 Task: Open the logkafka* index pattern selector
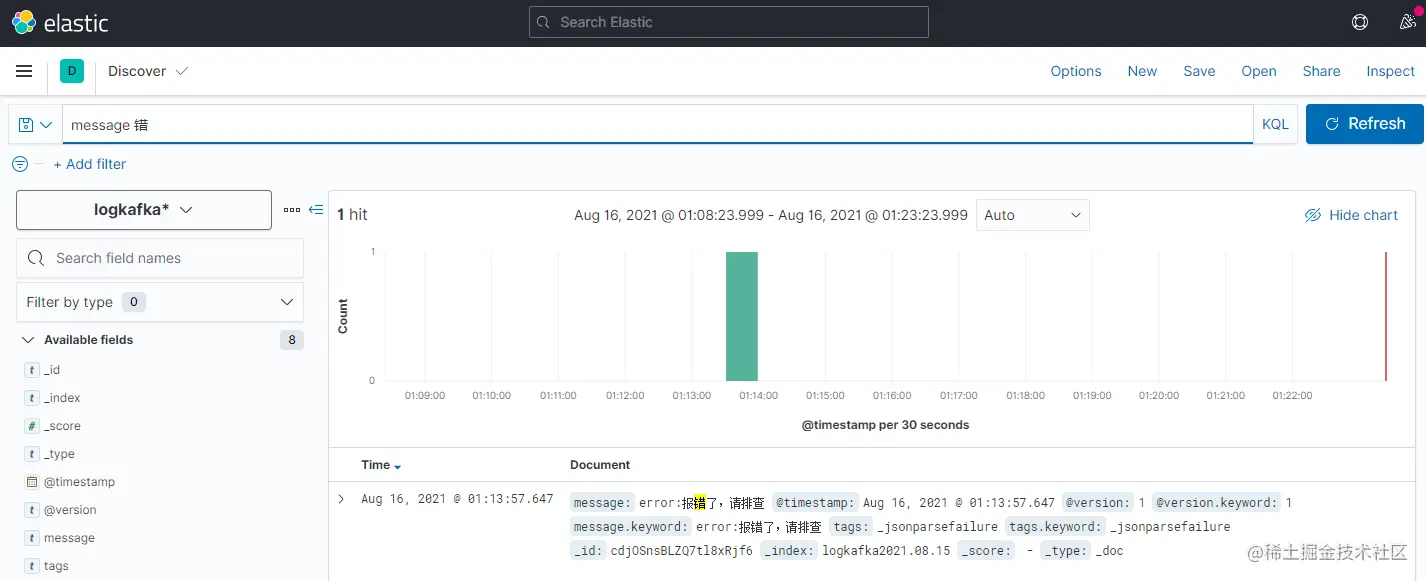click(x=144, y=210)
